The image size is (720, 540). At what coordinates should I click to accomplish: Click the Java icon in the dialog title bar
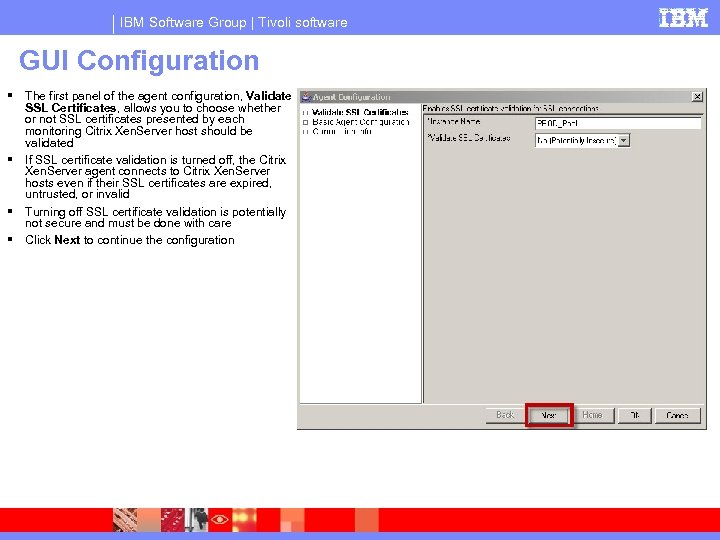point(306,96)
